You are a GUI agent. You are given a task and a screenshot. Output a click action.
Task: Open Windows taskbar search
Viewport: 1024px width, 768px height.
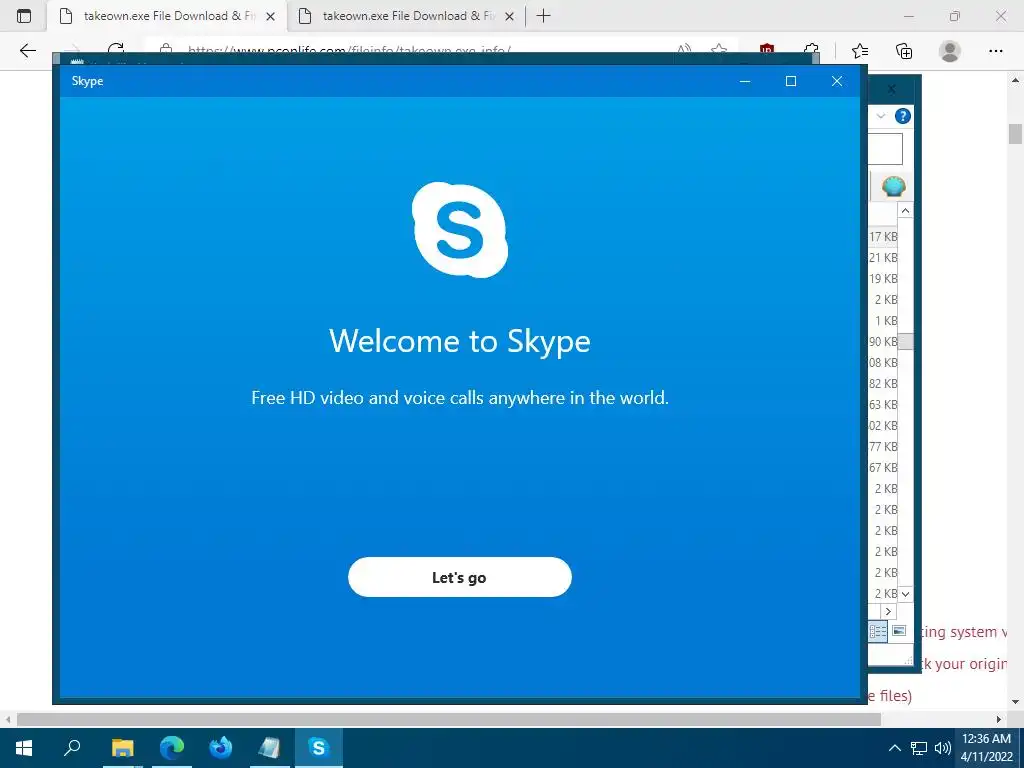pos(72,748)
